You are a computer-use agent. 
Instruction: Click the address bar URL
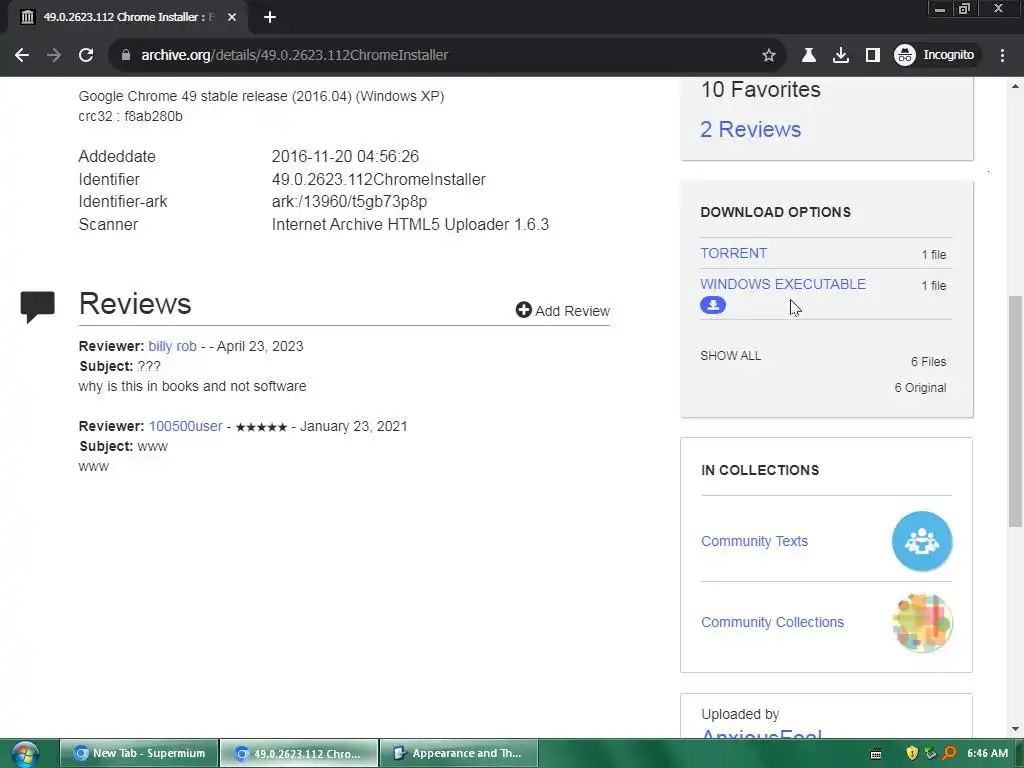[295, 55]
